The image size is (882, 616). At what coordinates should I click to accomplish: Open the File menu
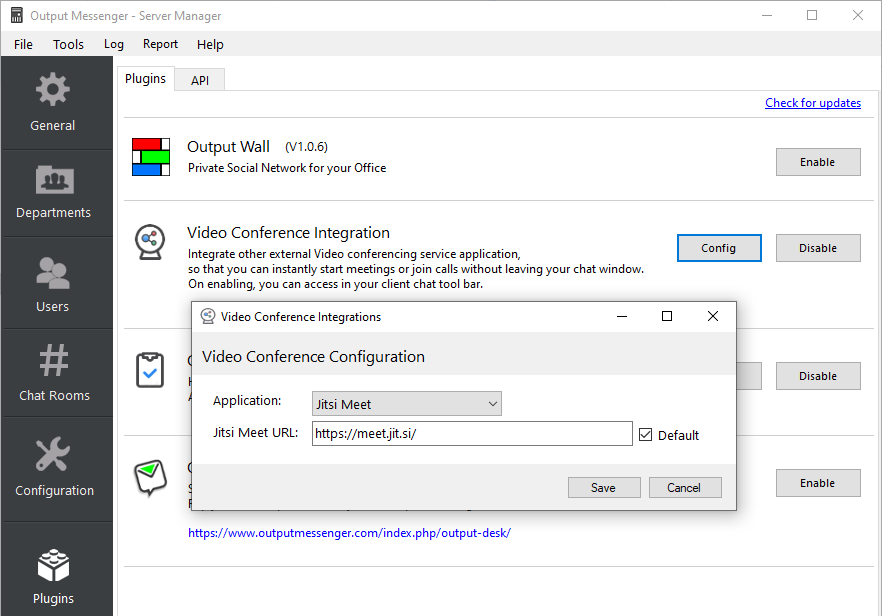coord(23,44)
